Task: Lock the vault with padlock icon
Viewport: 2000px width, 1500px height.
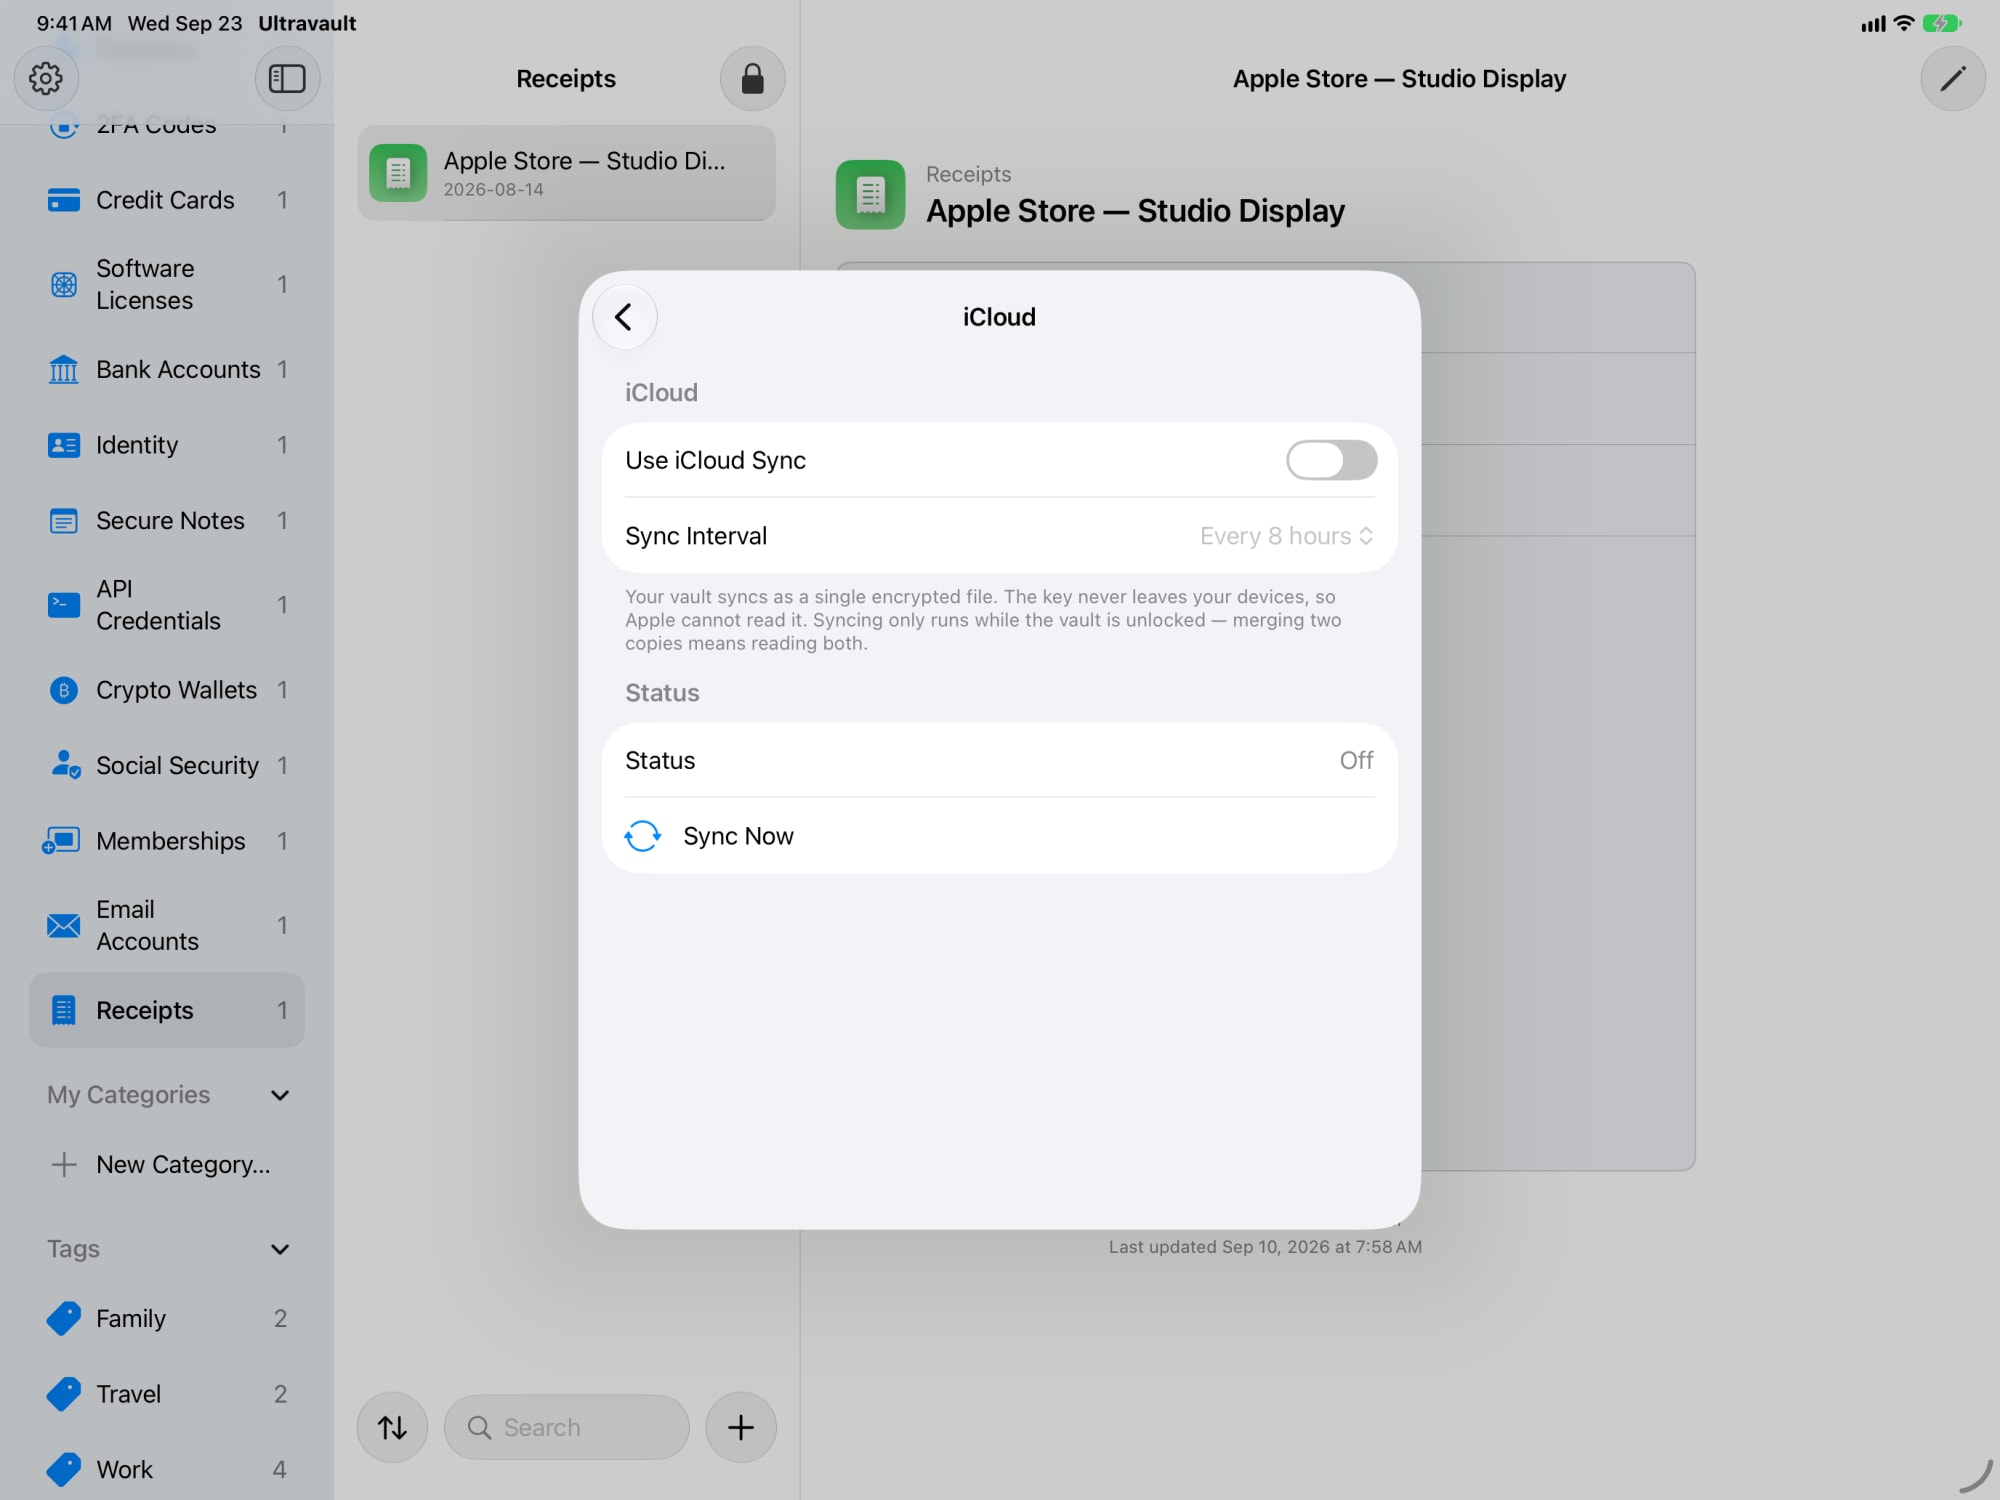Action: [x=752, y=78]
